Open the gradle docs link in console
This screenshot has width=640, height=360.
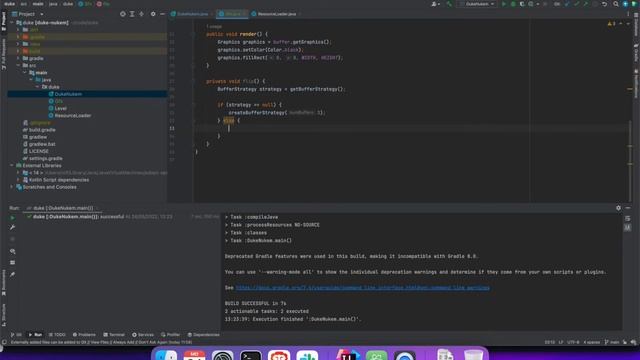coord(362,288)
